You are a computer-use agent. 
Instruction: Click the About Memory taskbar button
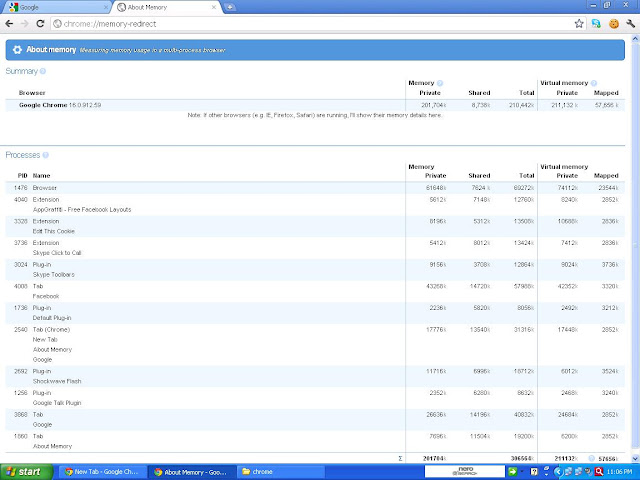(192, 472)
